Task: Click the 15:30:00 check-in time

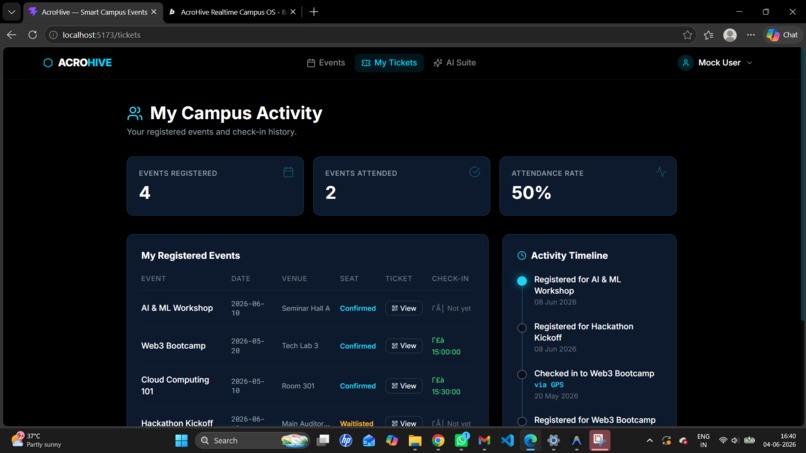Action: (x=446, y=392)
